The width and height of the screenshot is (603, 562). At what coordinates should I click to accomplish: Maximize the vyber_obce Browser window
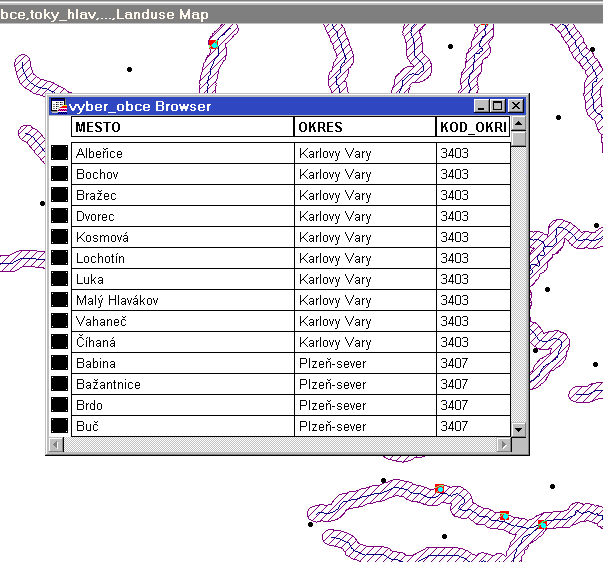tap(497, 106)
